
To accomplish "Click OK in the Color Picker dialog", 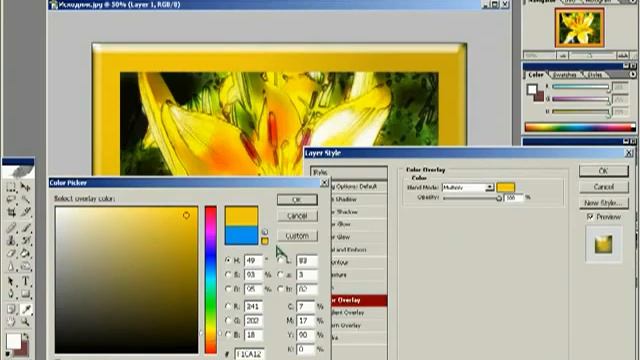I will tap(297, 200).
